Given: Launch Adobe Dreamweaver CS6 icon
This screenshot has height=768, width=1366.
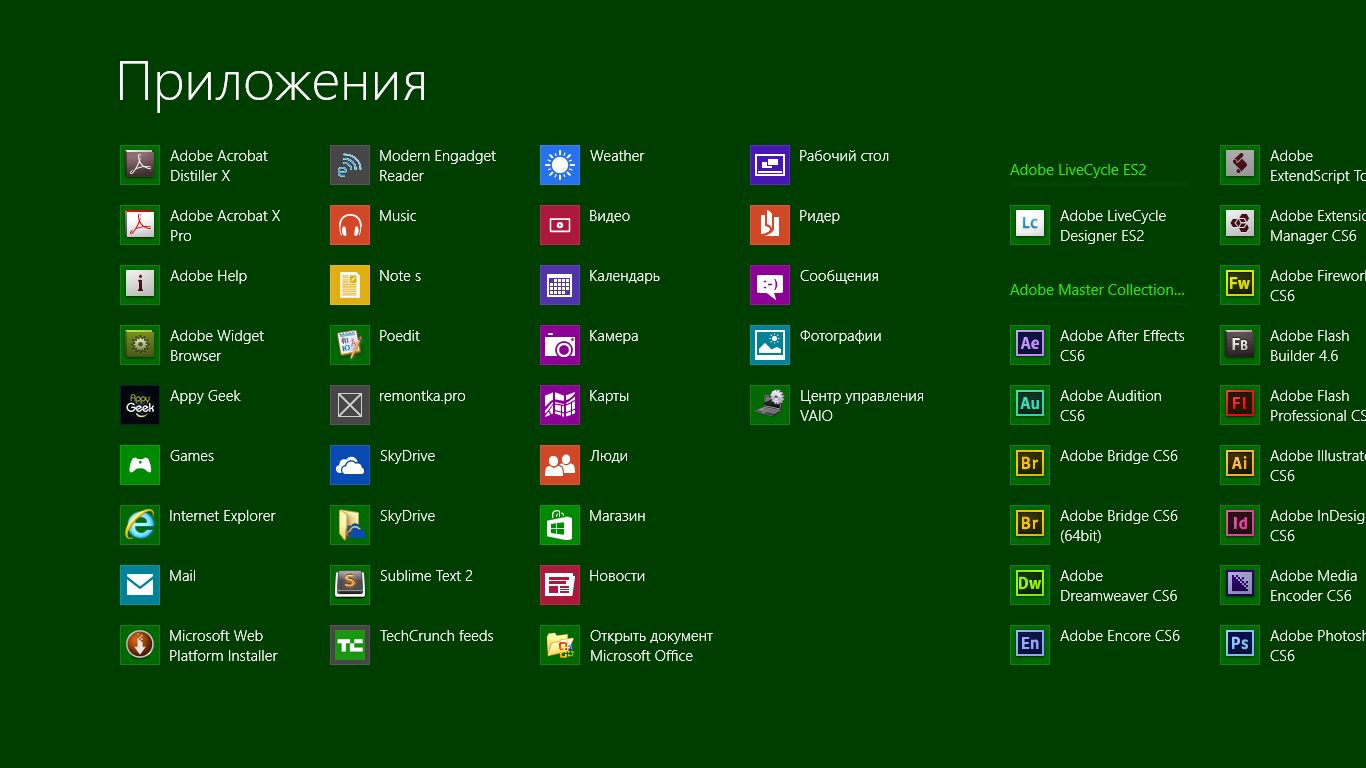Looking at the screenshot, I should coord(1030,585).
